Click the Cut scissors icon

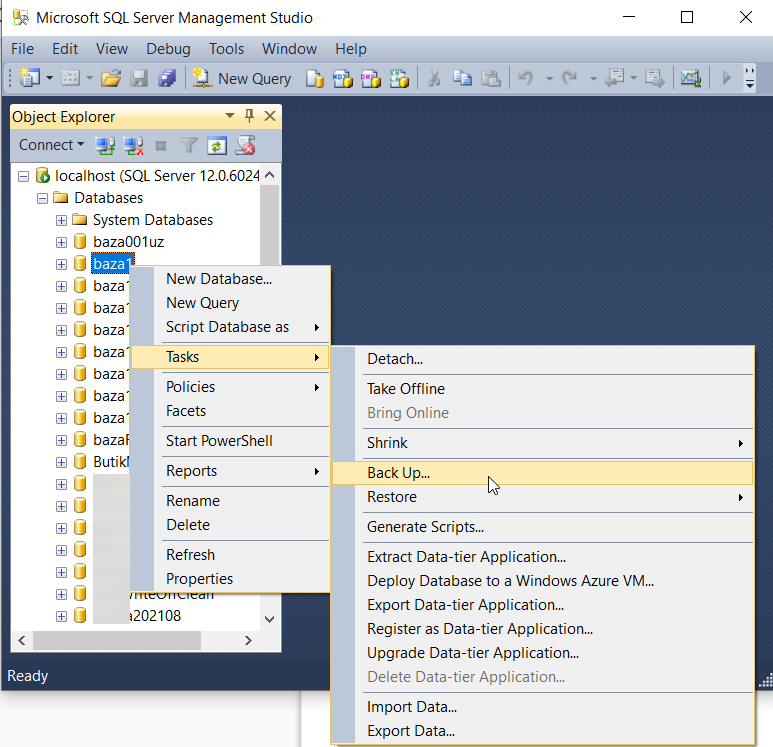pos(434,78)
